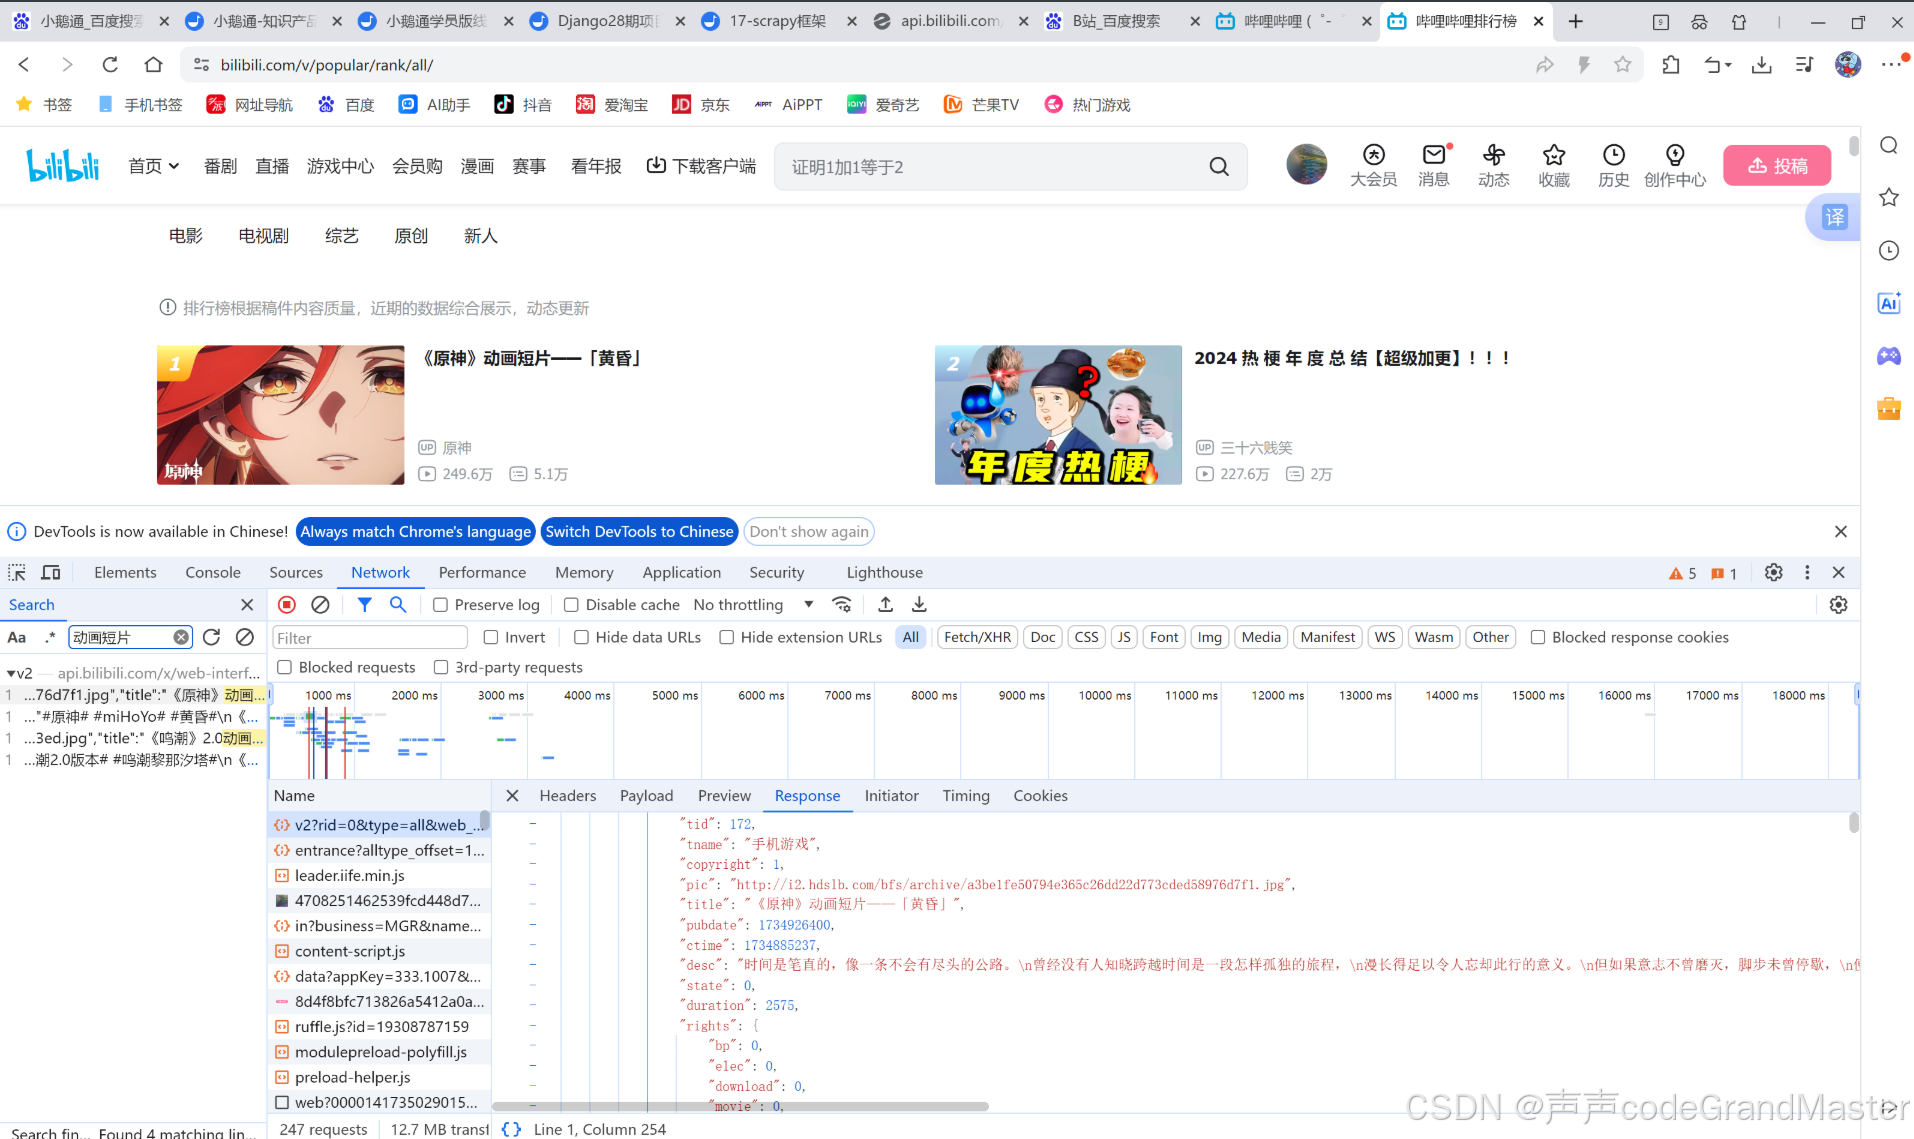Open DevTools settings gear icon
Image resolution: width=1914 pixels, height=1139 pixels.
[1773, 572]
